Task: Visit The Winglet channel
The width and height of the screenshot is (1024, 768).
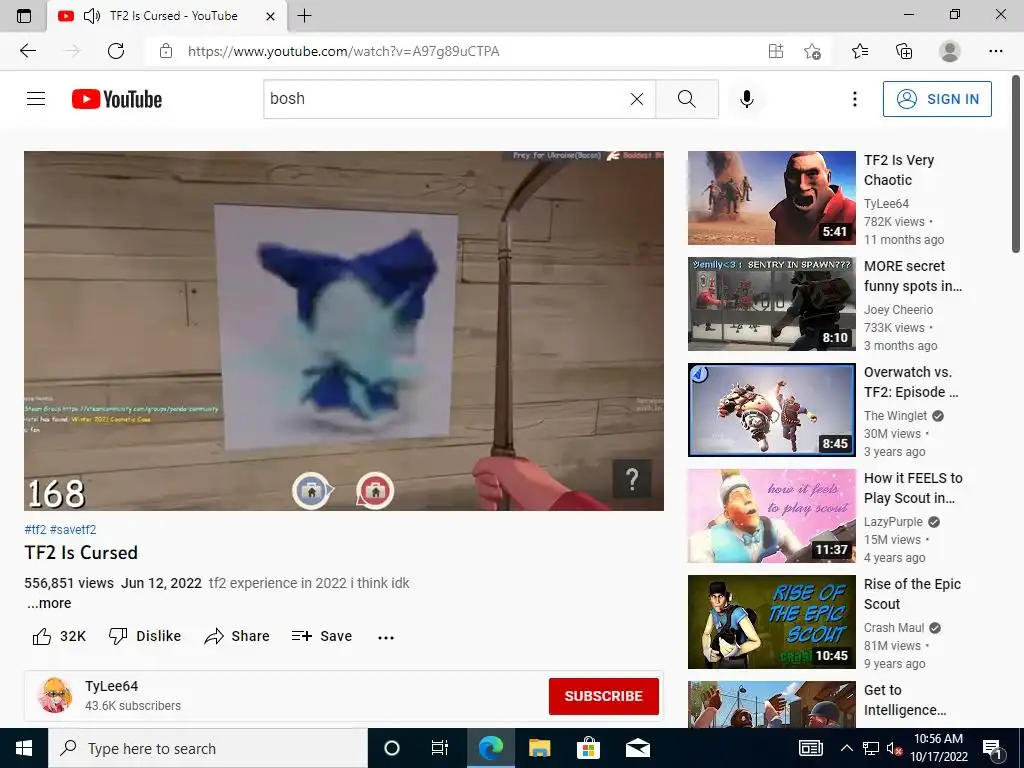Action: click(x=895, y=416)
